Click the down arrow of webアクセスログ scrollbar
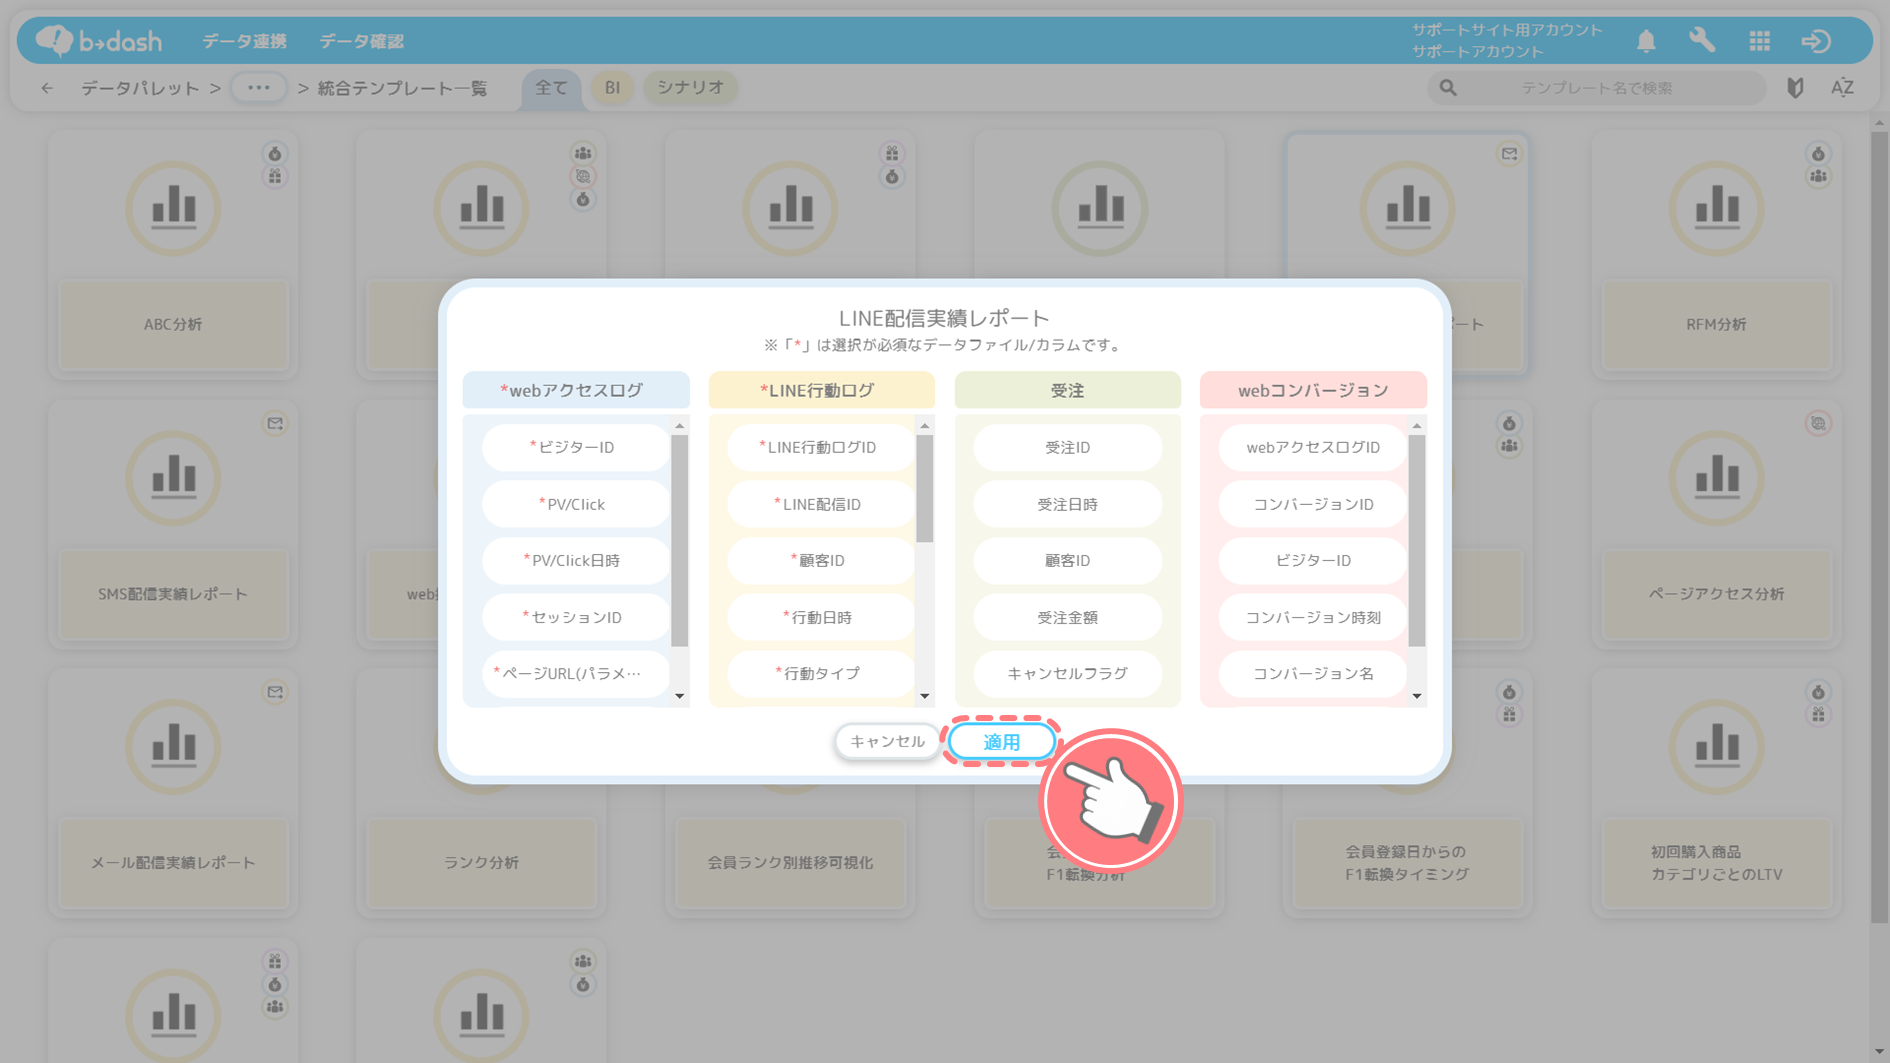Image resolution: width=1890 pixels, height=1063 pixels. [680, 696]
